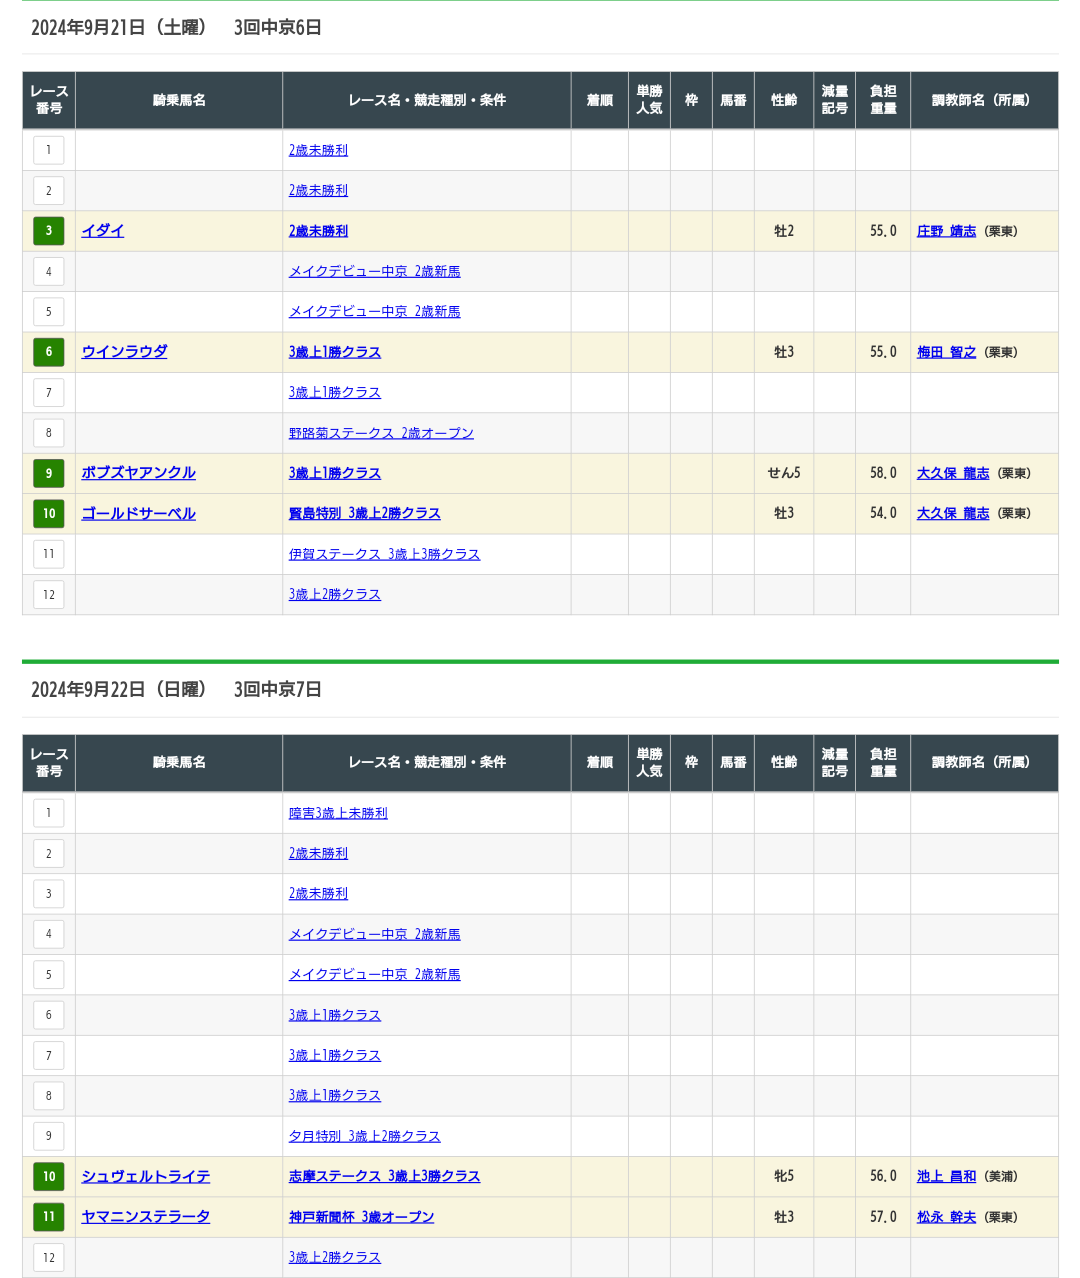Image resolution: width=1080 pixels, height=1278 pixels.
Task: Click green race number 10 badge for シュヴェルトライテ
Action: (x=49, y=1176)
